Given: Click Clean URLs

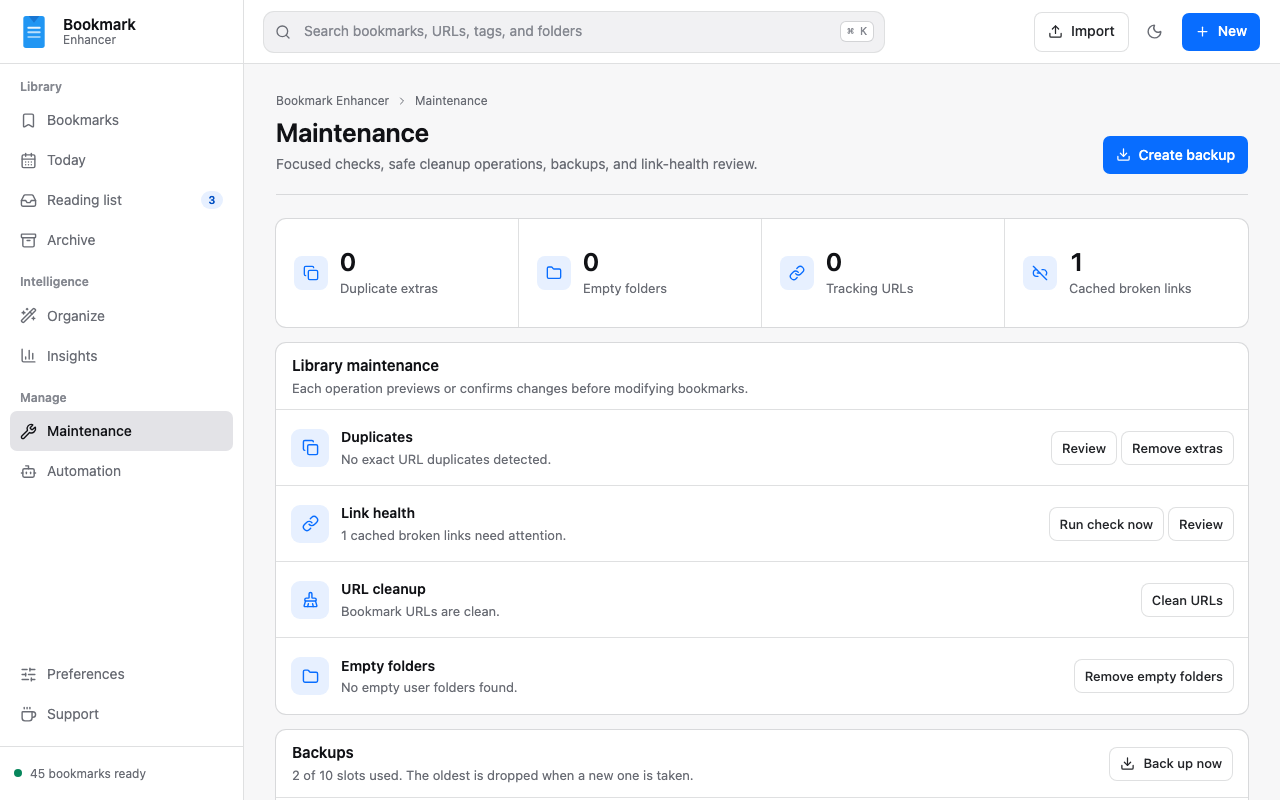Looking at the screenshot, I should click(1187, 600).
